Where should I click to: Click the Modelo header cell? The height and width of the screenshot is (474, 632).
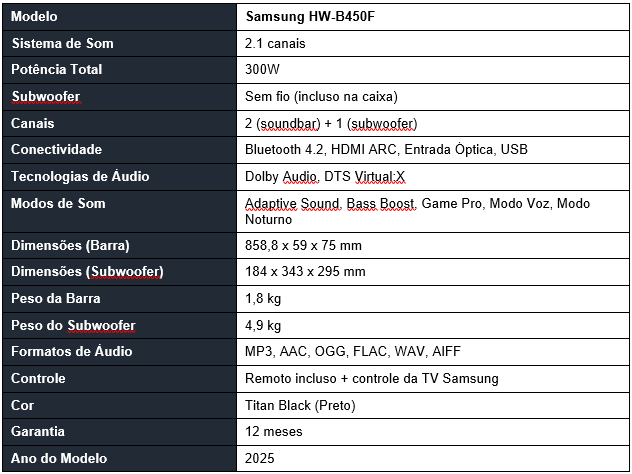click(119, 17)
